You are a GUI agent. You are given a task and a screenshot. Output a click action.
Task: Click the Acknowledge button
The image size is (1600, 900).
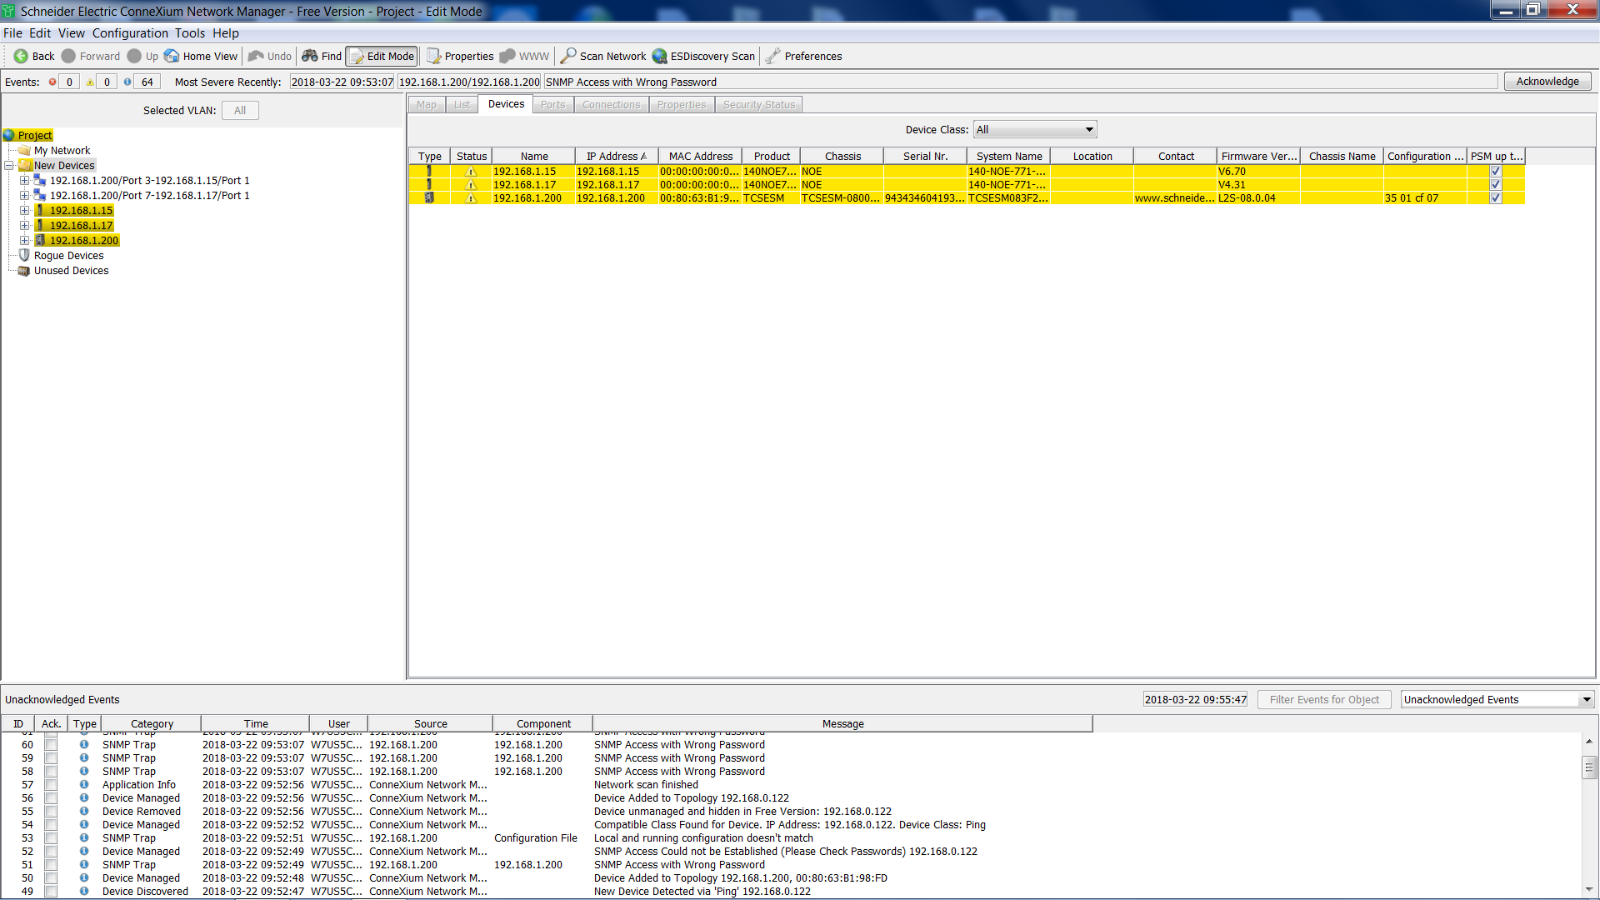[1547, 82]
